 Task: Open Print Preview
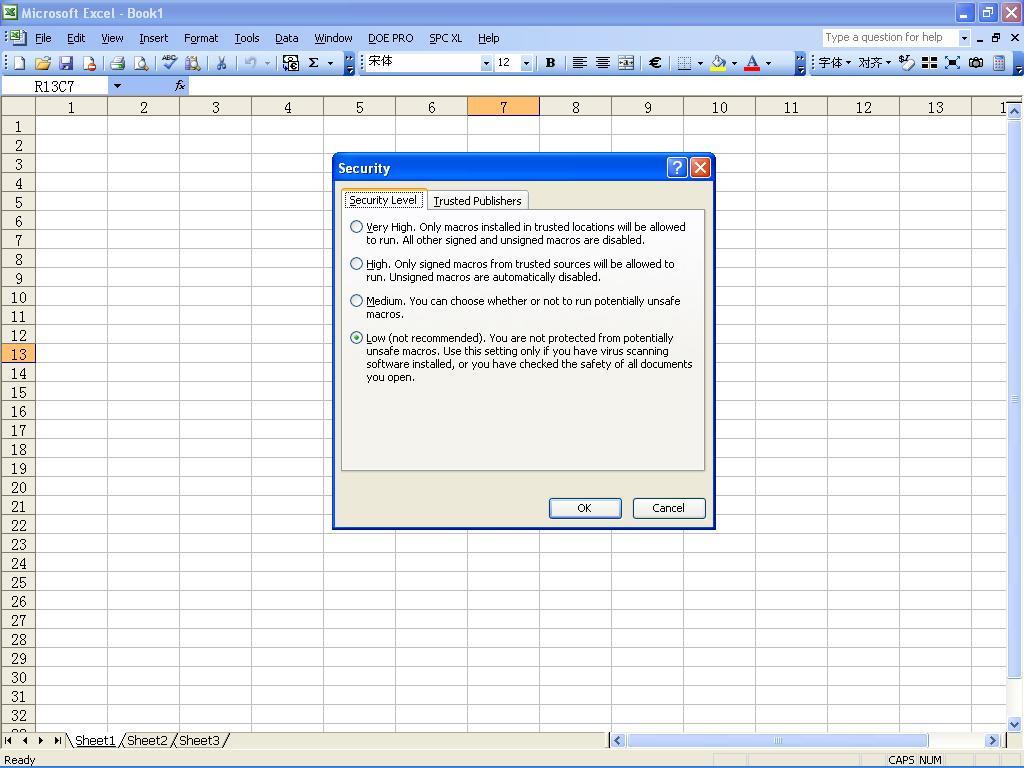tap(140, 63)
